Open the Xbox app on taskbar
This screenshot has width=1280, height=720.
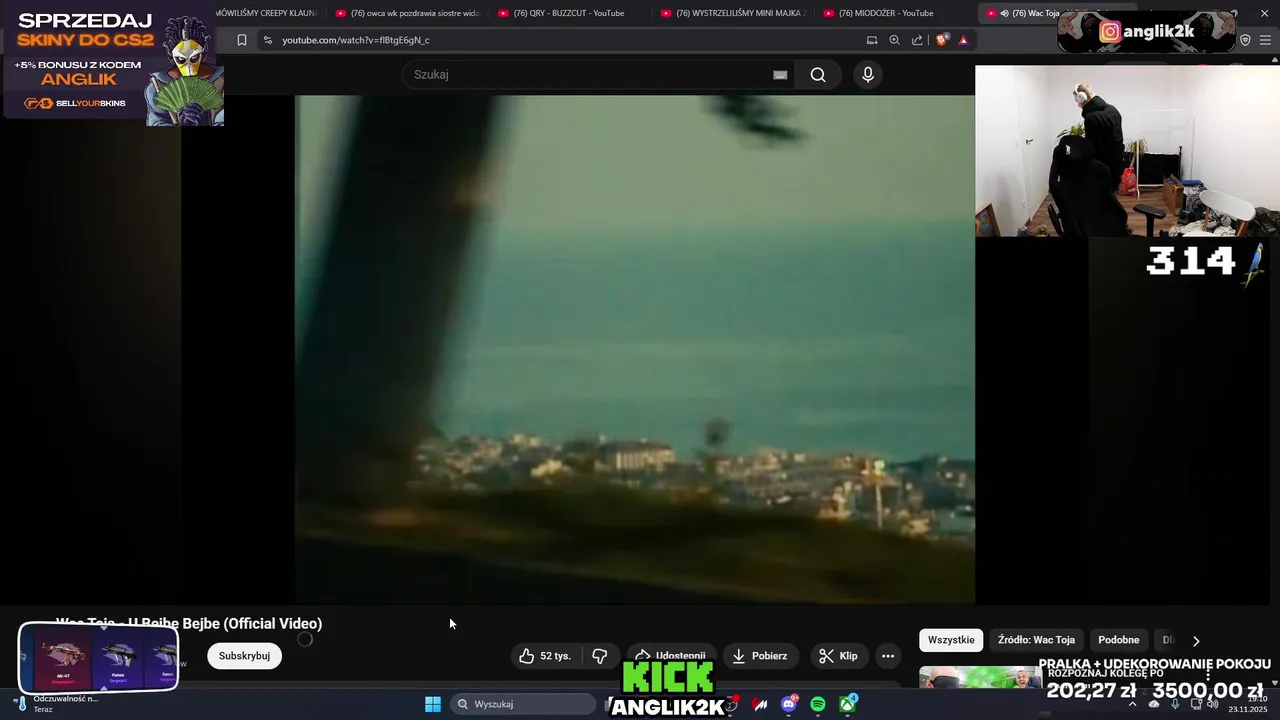(847, 704)
